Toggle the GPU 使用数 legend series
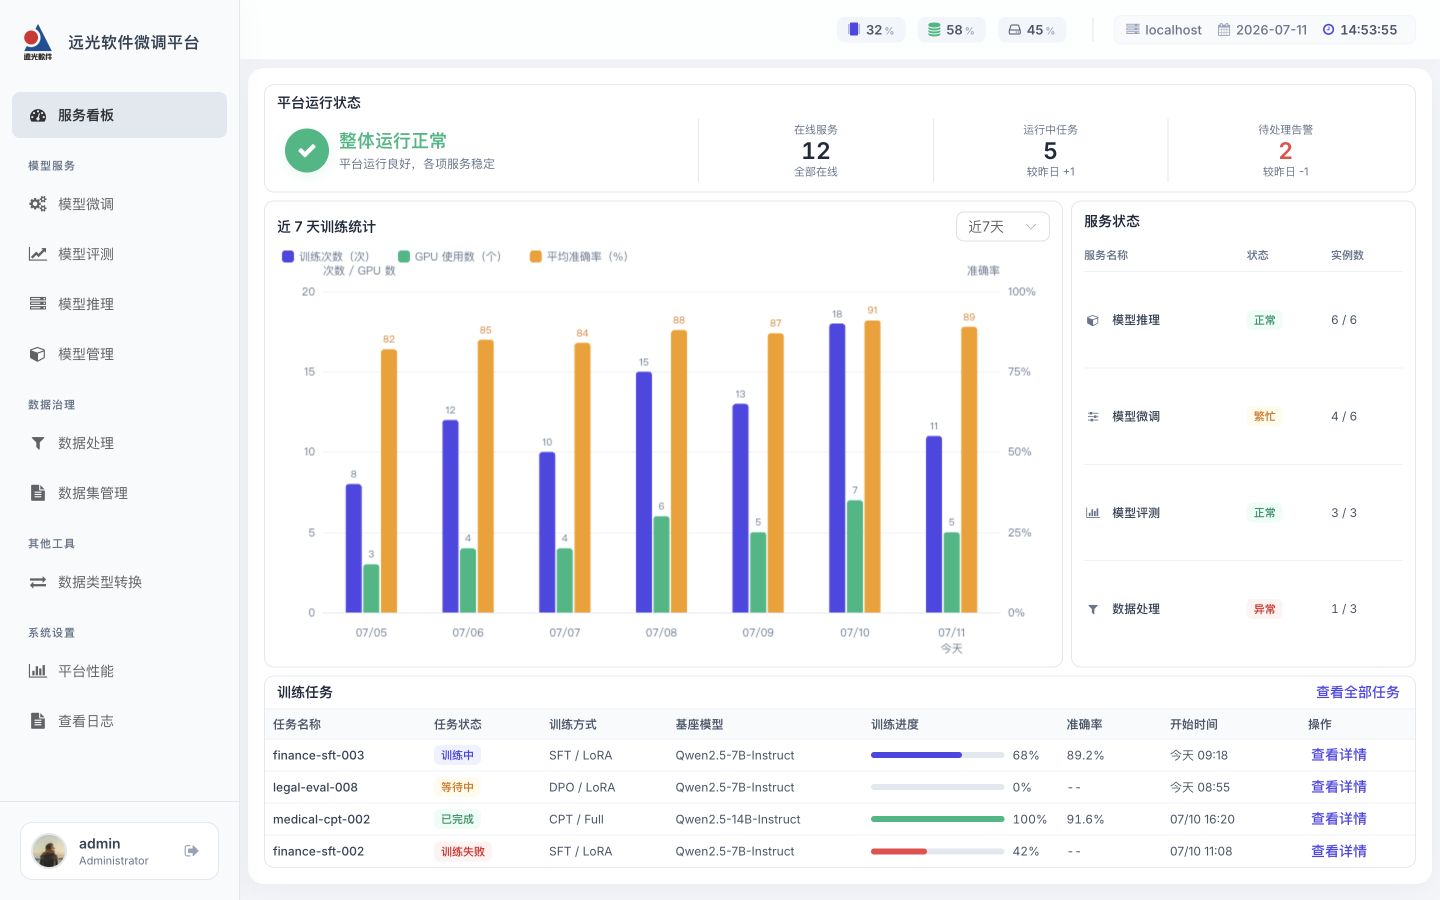 point(449,257)
